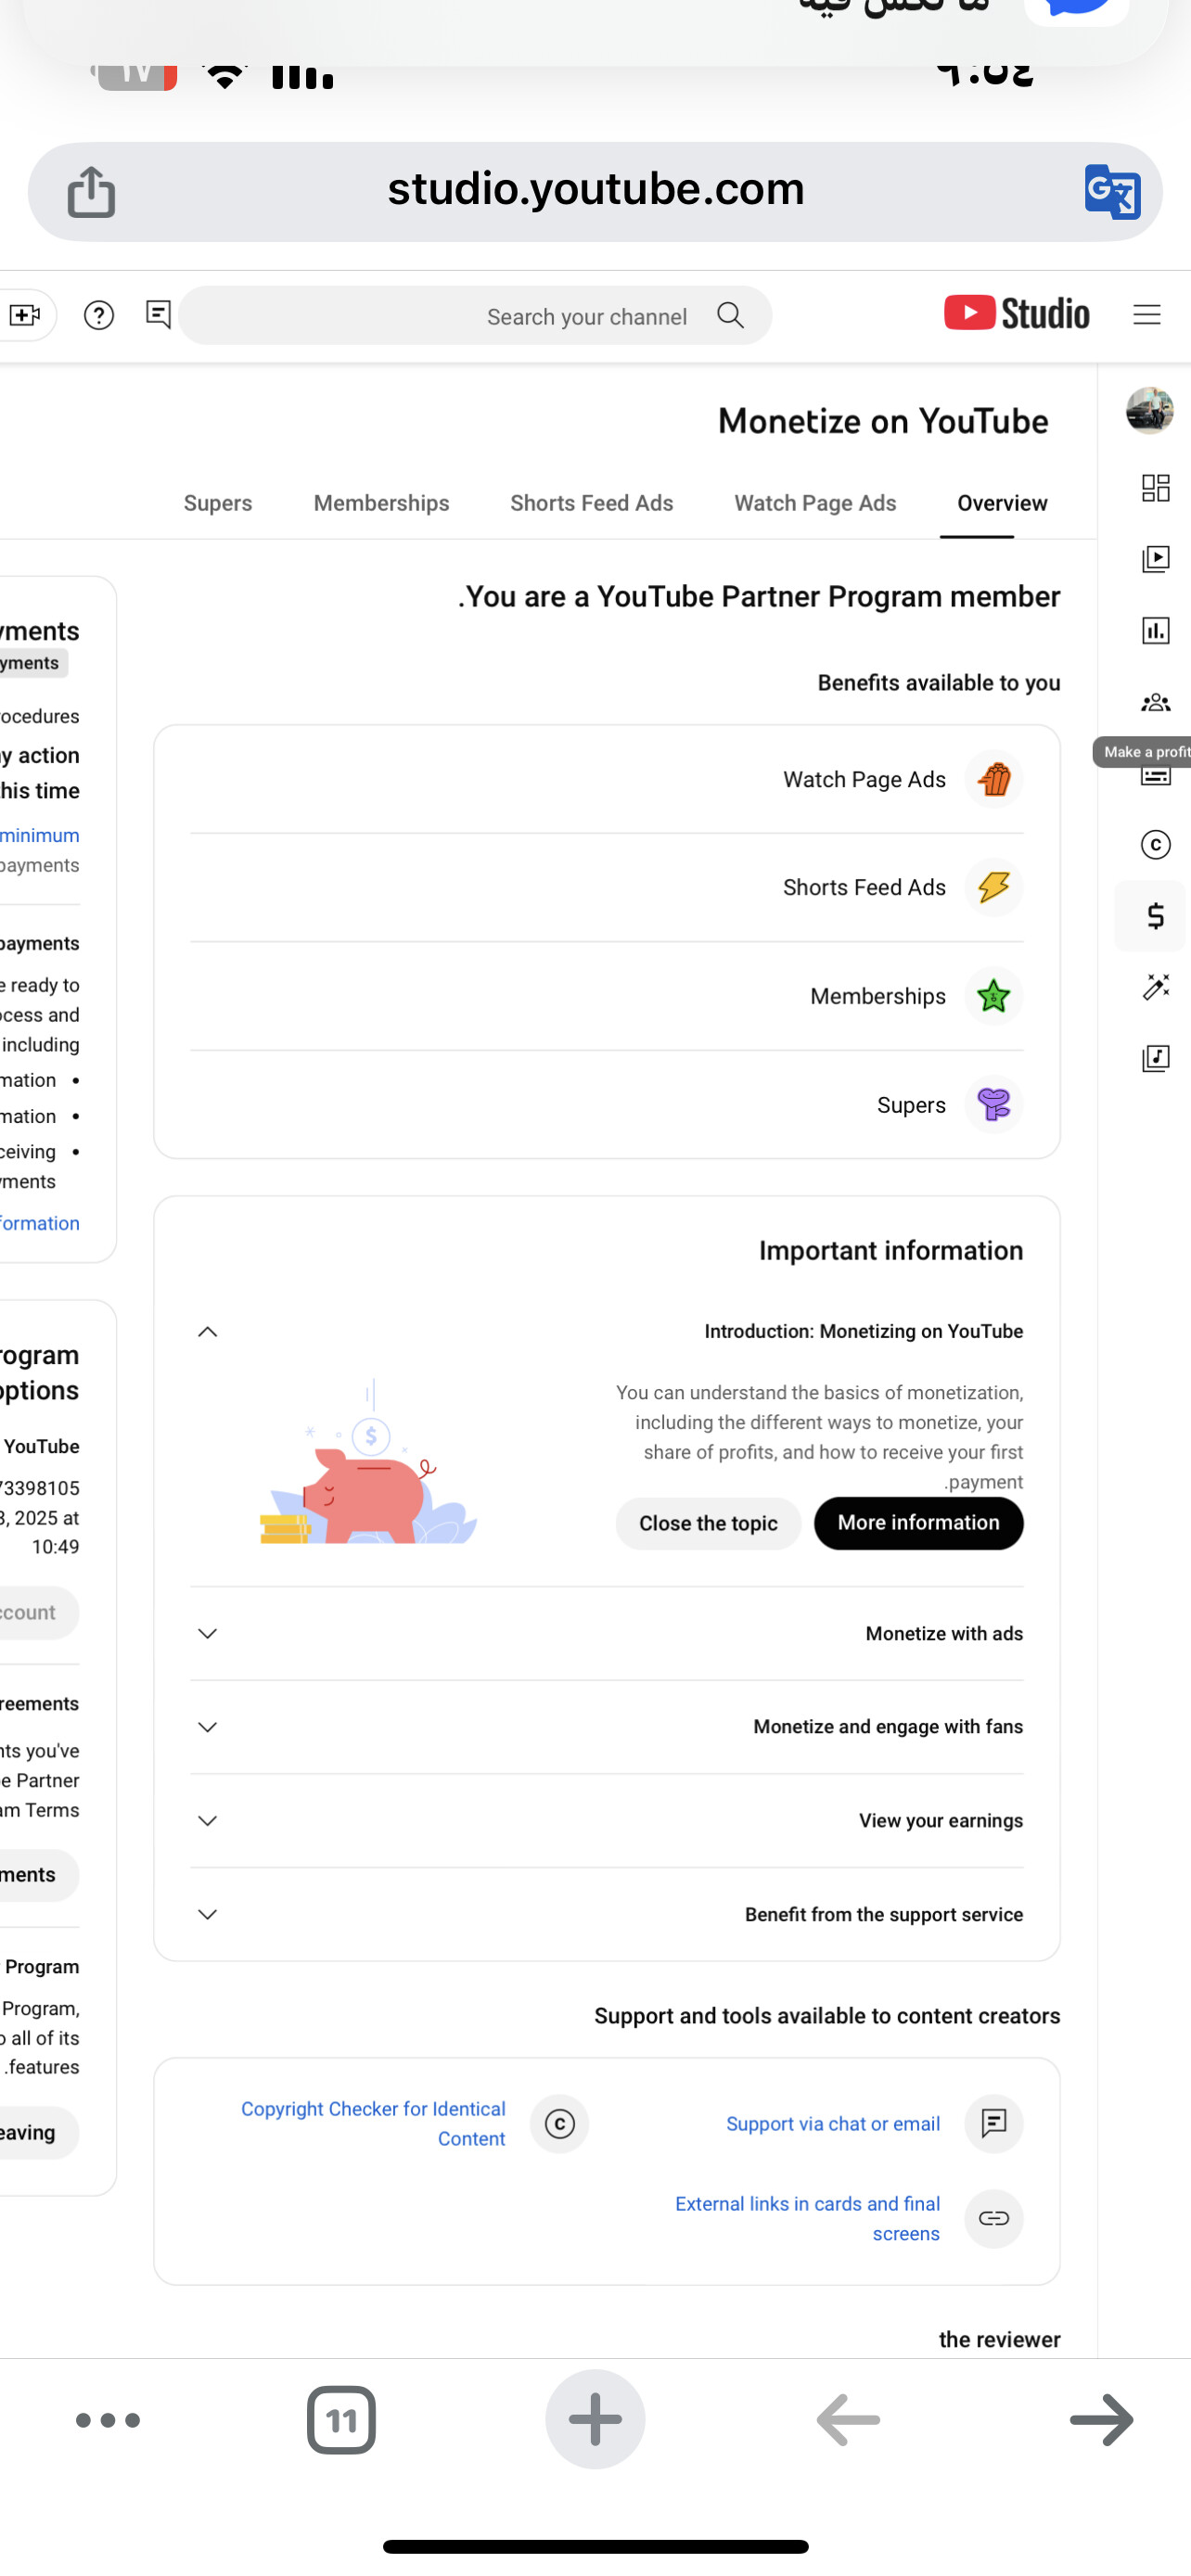The image size is (1191, 2576).
Task: Switch to the Overview tab
Action: (x=1002, y=503)
